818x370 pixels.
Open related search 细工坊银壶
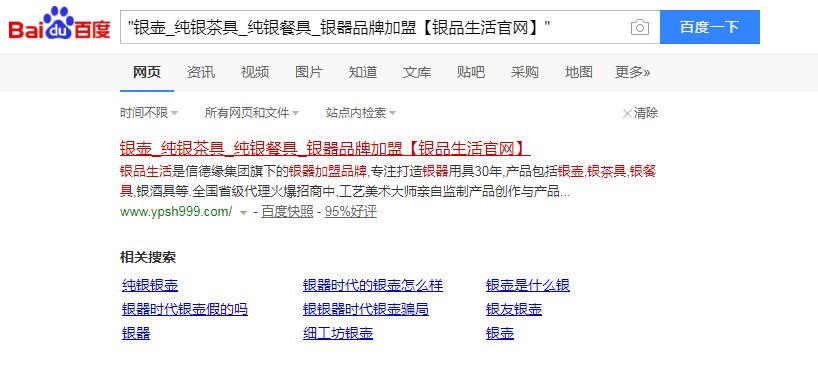(x=338, y=333)
